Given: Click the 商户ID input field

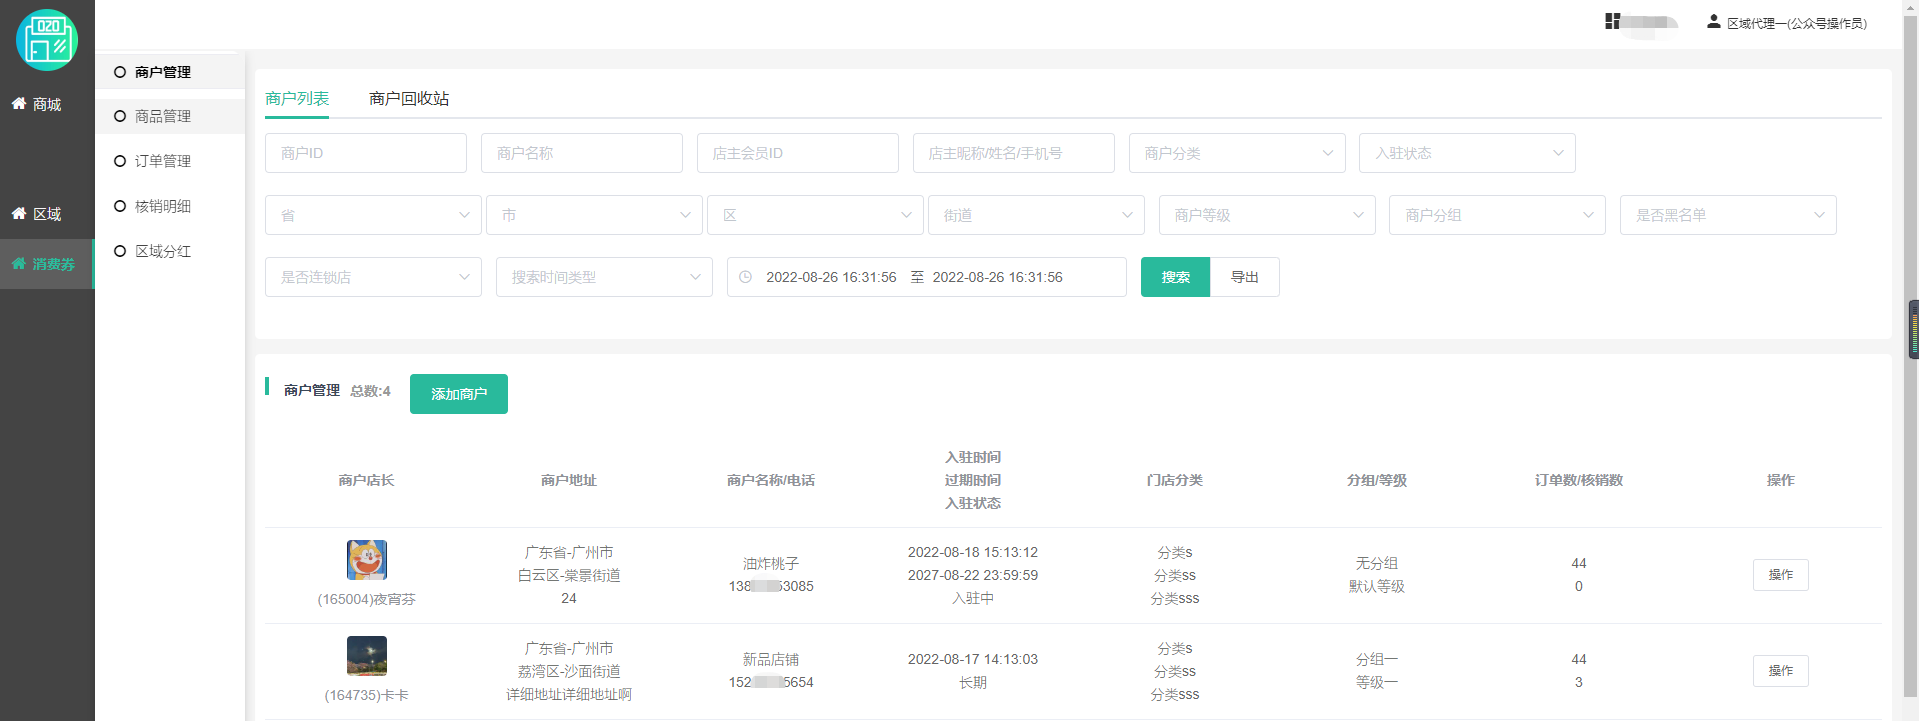Looking at the screenshot, I should pos(366,153).
